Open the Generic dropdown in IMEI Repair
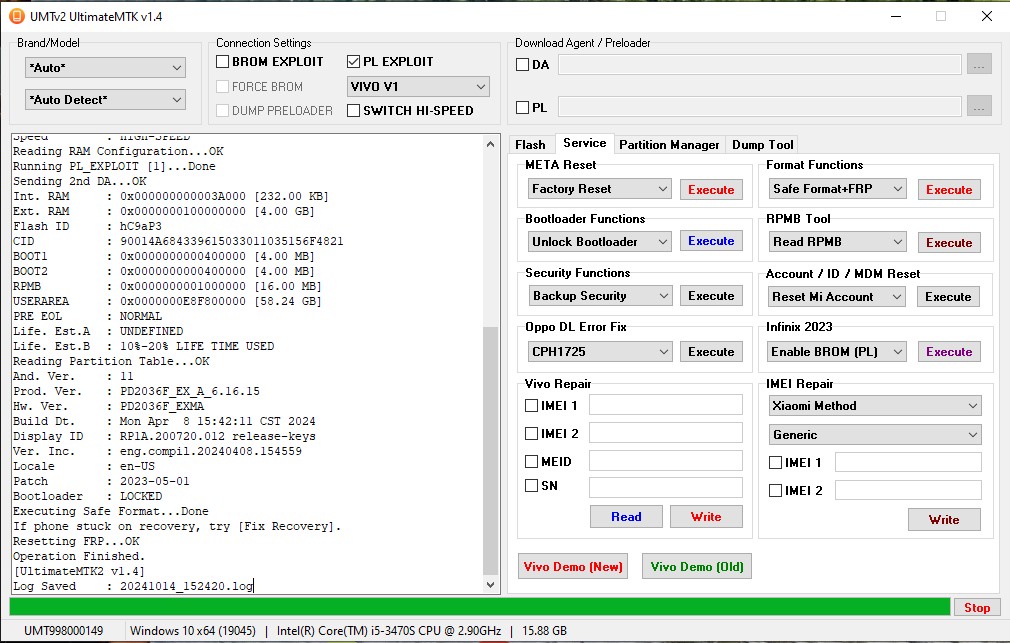This screenshot has height=643, width=1010. pos(875,434)
